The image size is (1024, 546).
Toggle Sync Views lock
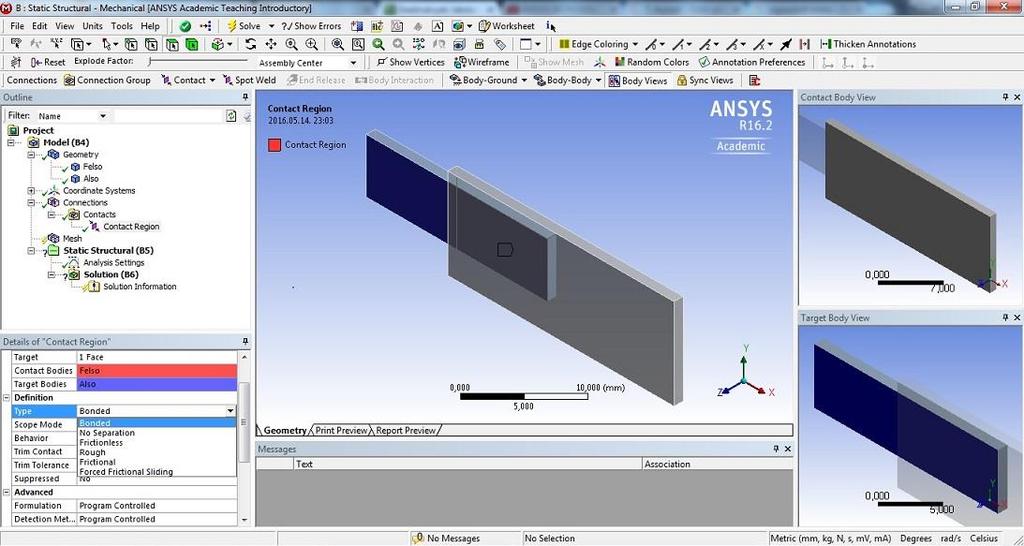[705, 80]
